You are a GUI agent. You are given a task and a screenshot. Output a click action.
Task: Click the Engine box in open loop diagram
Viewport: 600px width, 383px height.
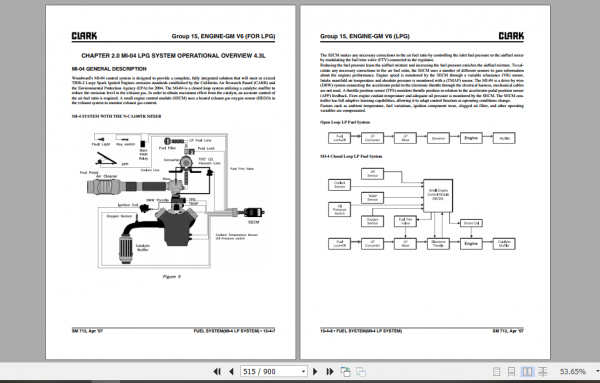coord(471,138)
